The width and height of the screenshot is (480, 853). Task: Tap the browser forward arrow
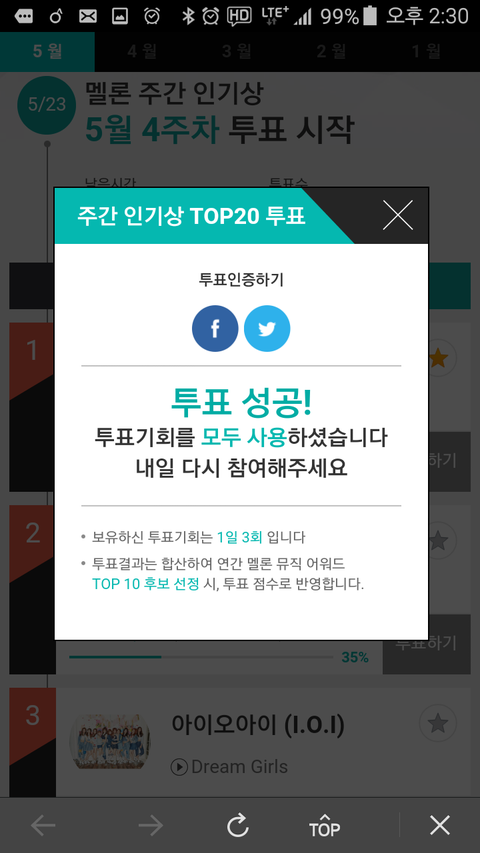pyautogui.click(x=151, y=825)
